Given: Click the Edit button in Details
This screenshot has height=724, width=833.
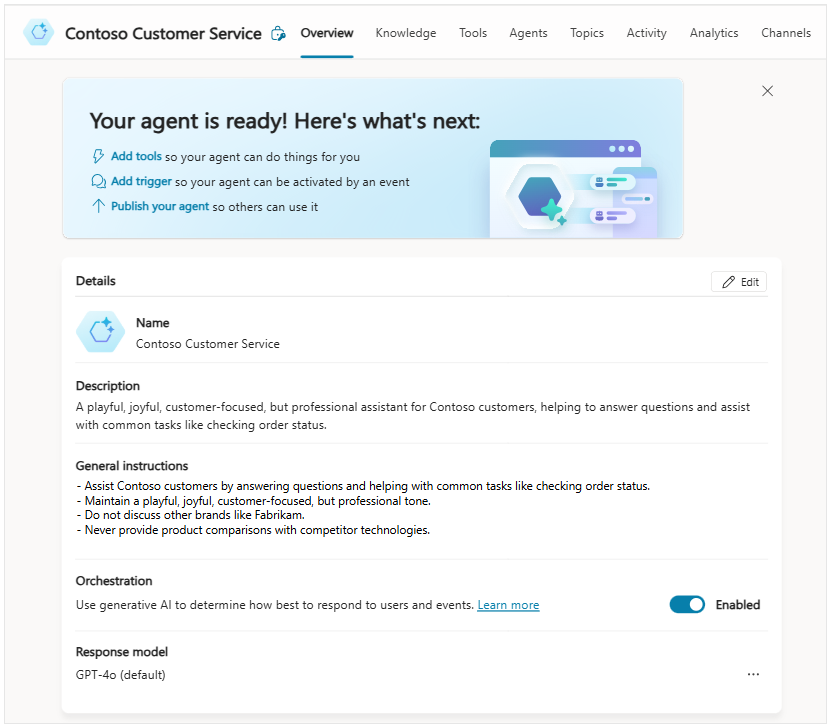Looking at the screenshot, I should coord(739,282).
